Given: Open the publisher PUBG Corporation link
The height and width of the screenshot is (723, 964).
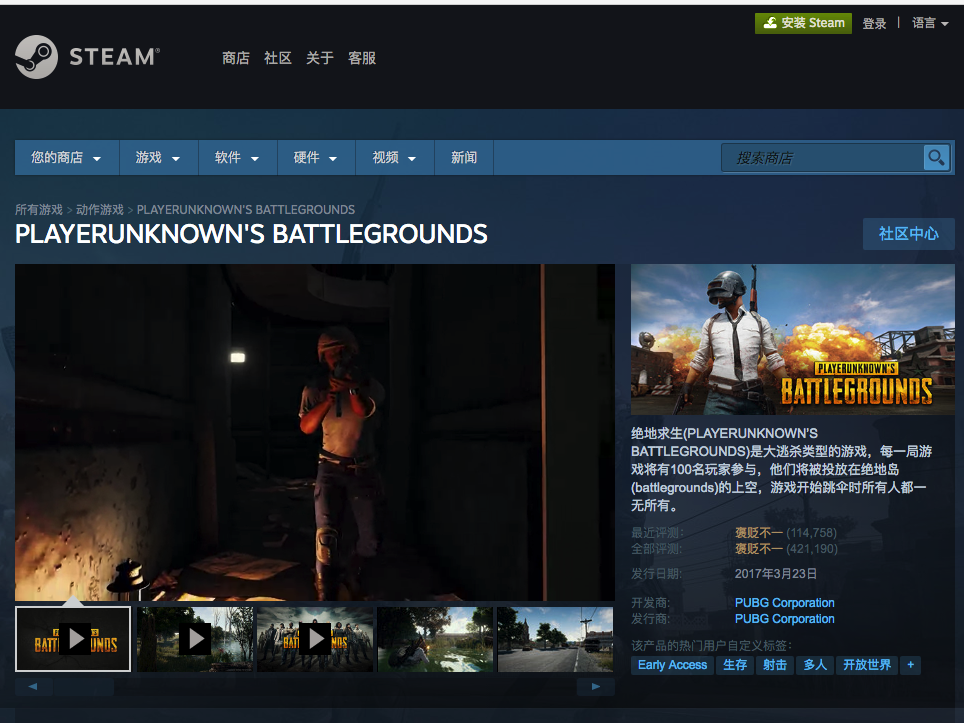Looking at the screenshot, I should pyautogui.click(x=784, y=618).
